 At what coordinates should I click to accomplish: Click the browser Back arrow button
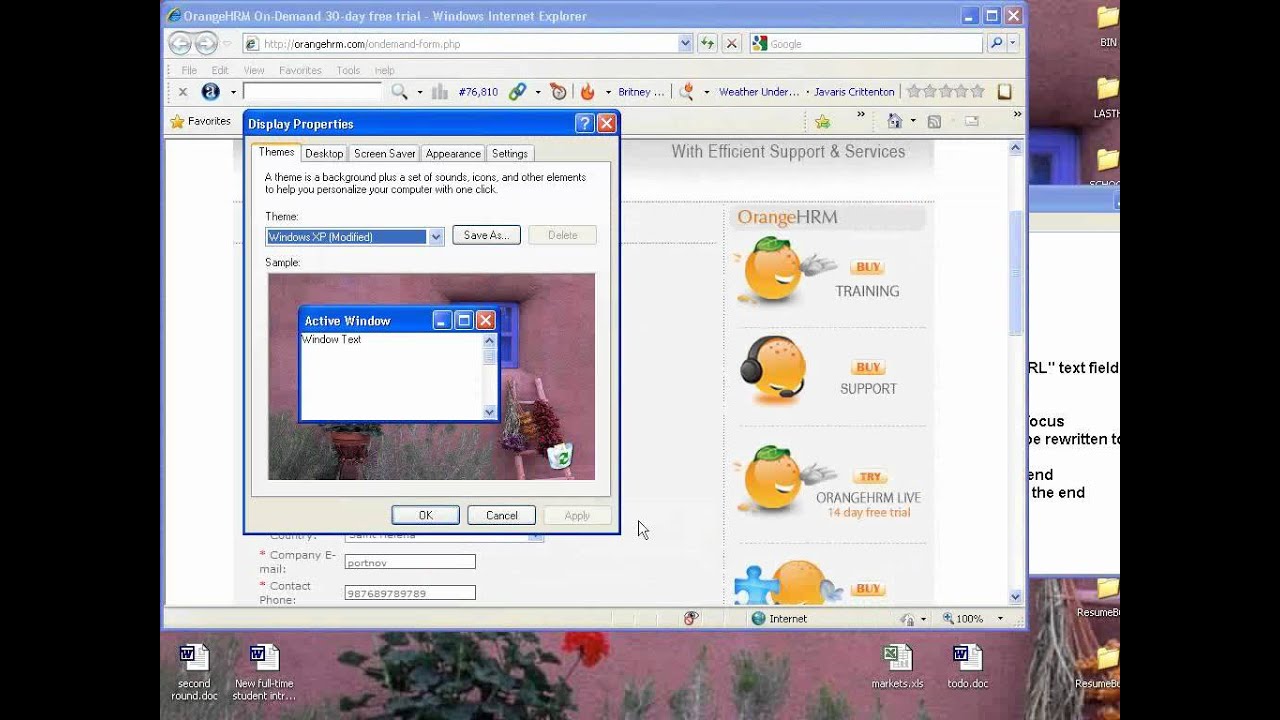coord(180,43)
